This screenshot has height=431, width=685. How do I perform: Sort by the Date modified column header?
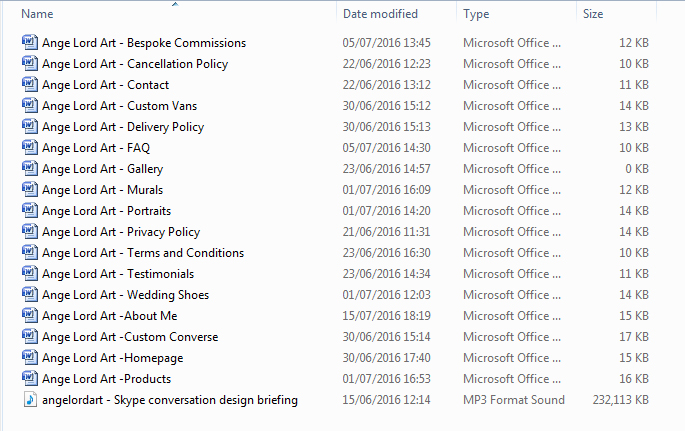click(x=380, y=14)
